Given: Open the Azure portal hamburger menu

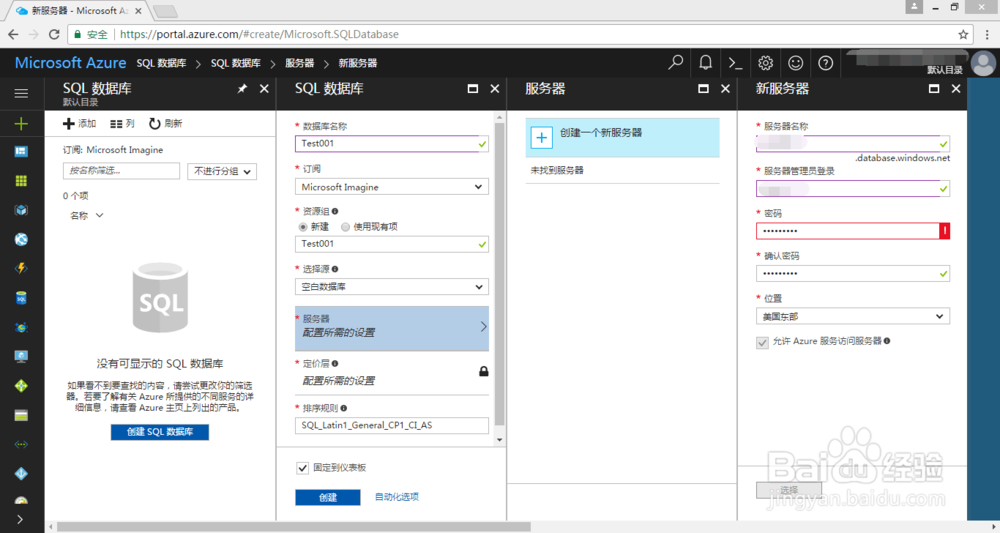Looking at the screenshot, I should [x=21, y=94].
